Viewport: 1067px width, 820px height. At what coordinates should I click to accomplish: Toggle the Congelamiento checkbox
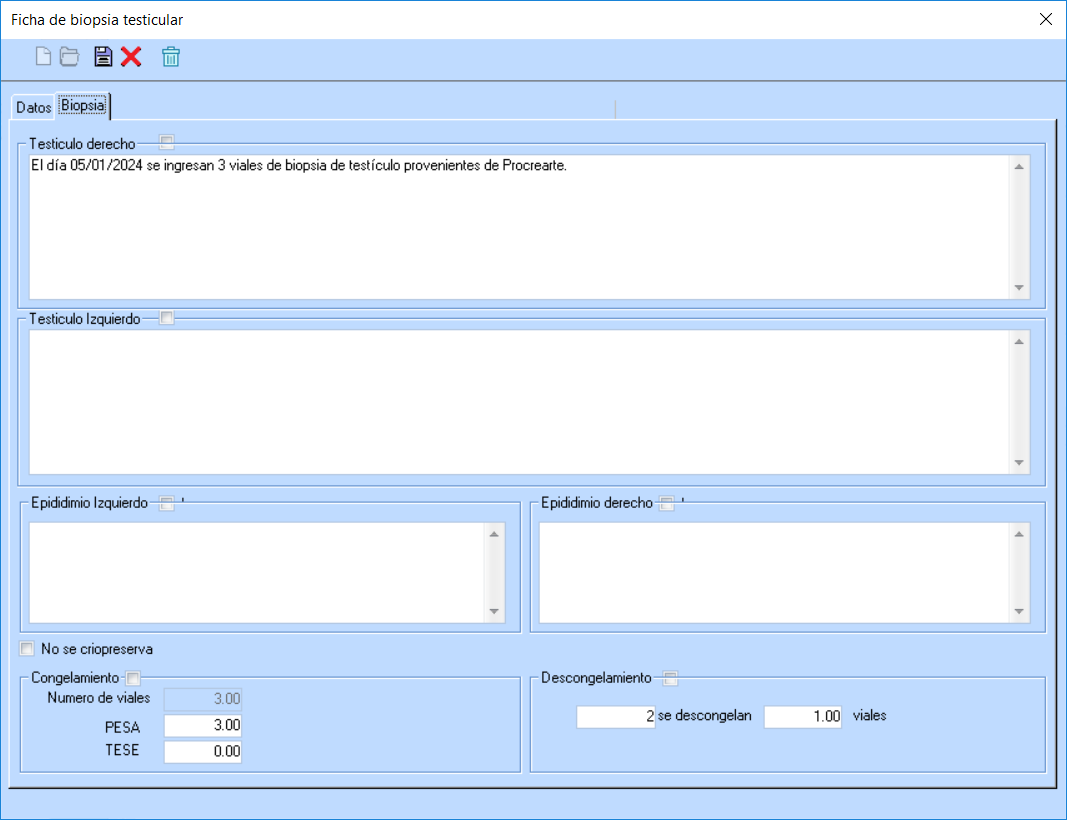133,678
